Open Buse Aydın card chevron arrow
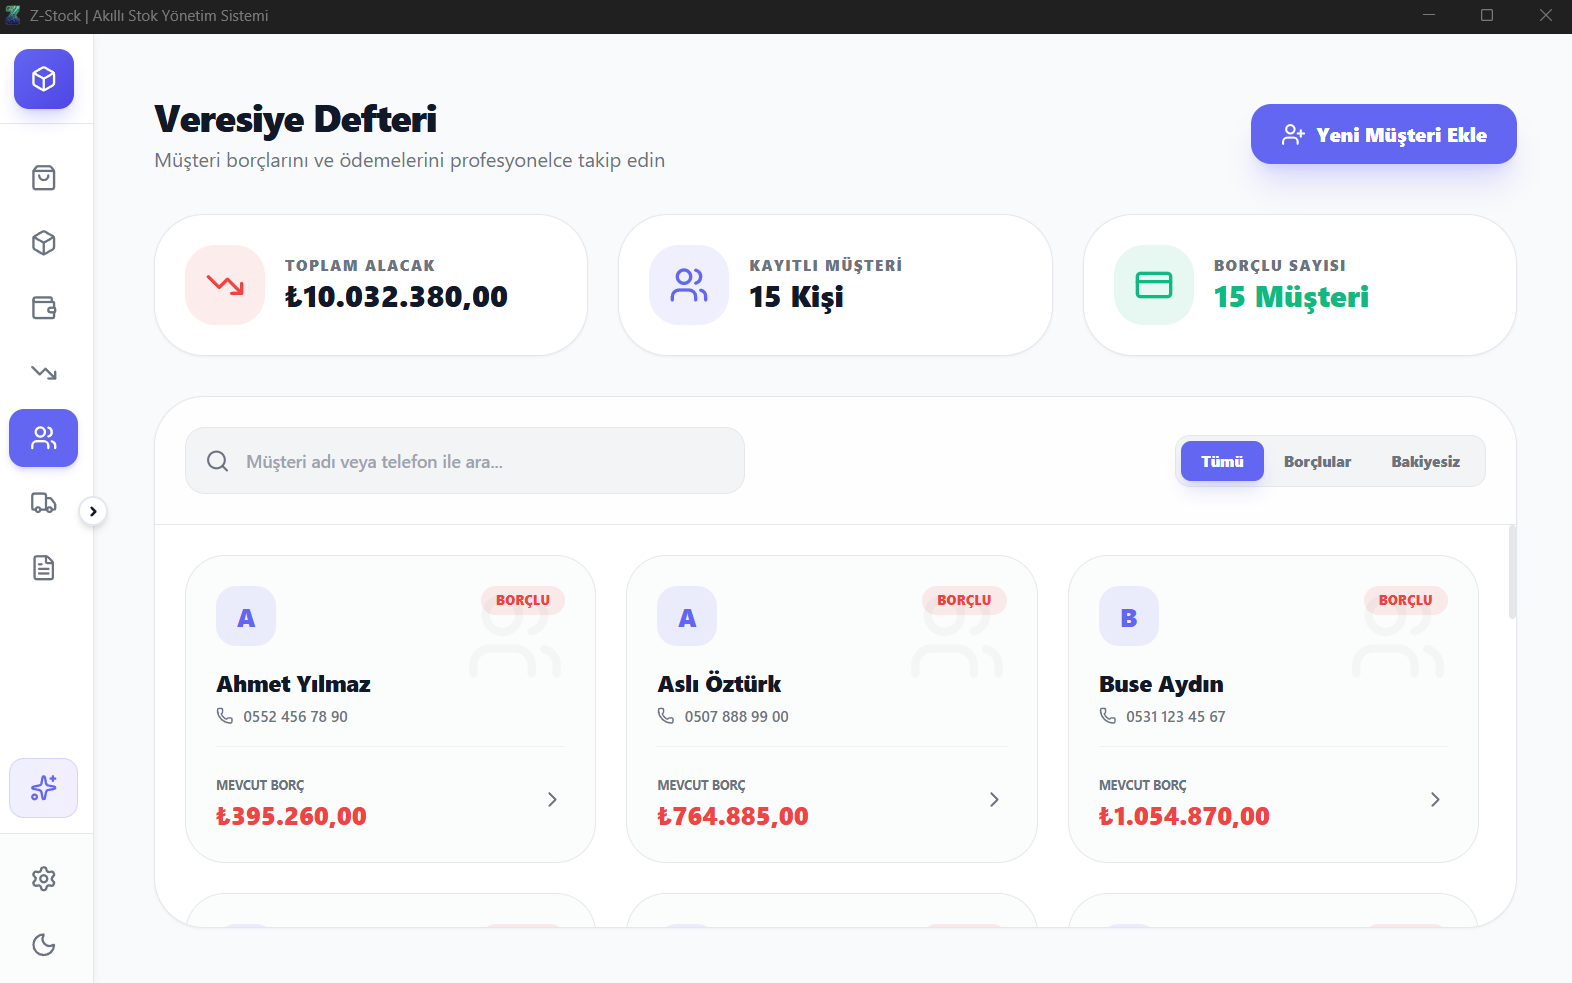Screen dimensions: 1572x983 [1435, 799]
